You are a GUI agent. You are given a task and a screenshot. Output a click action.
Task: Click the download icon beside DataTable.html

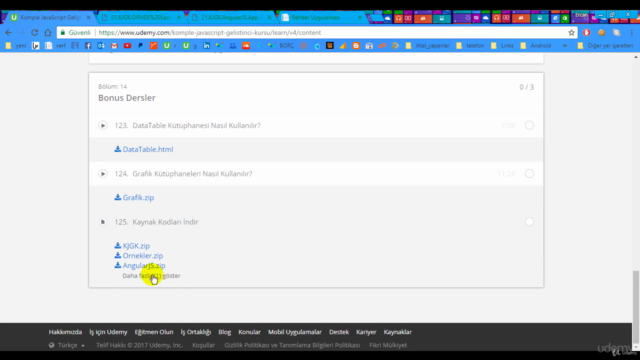click(x=118, y=149)
